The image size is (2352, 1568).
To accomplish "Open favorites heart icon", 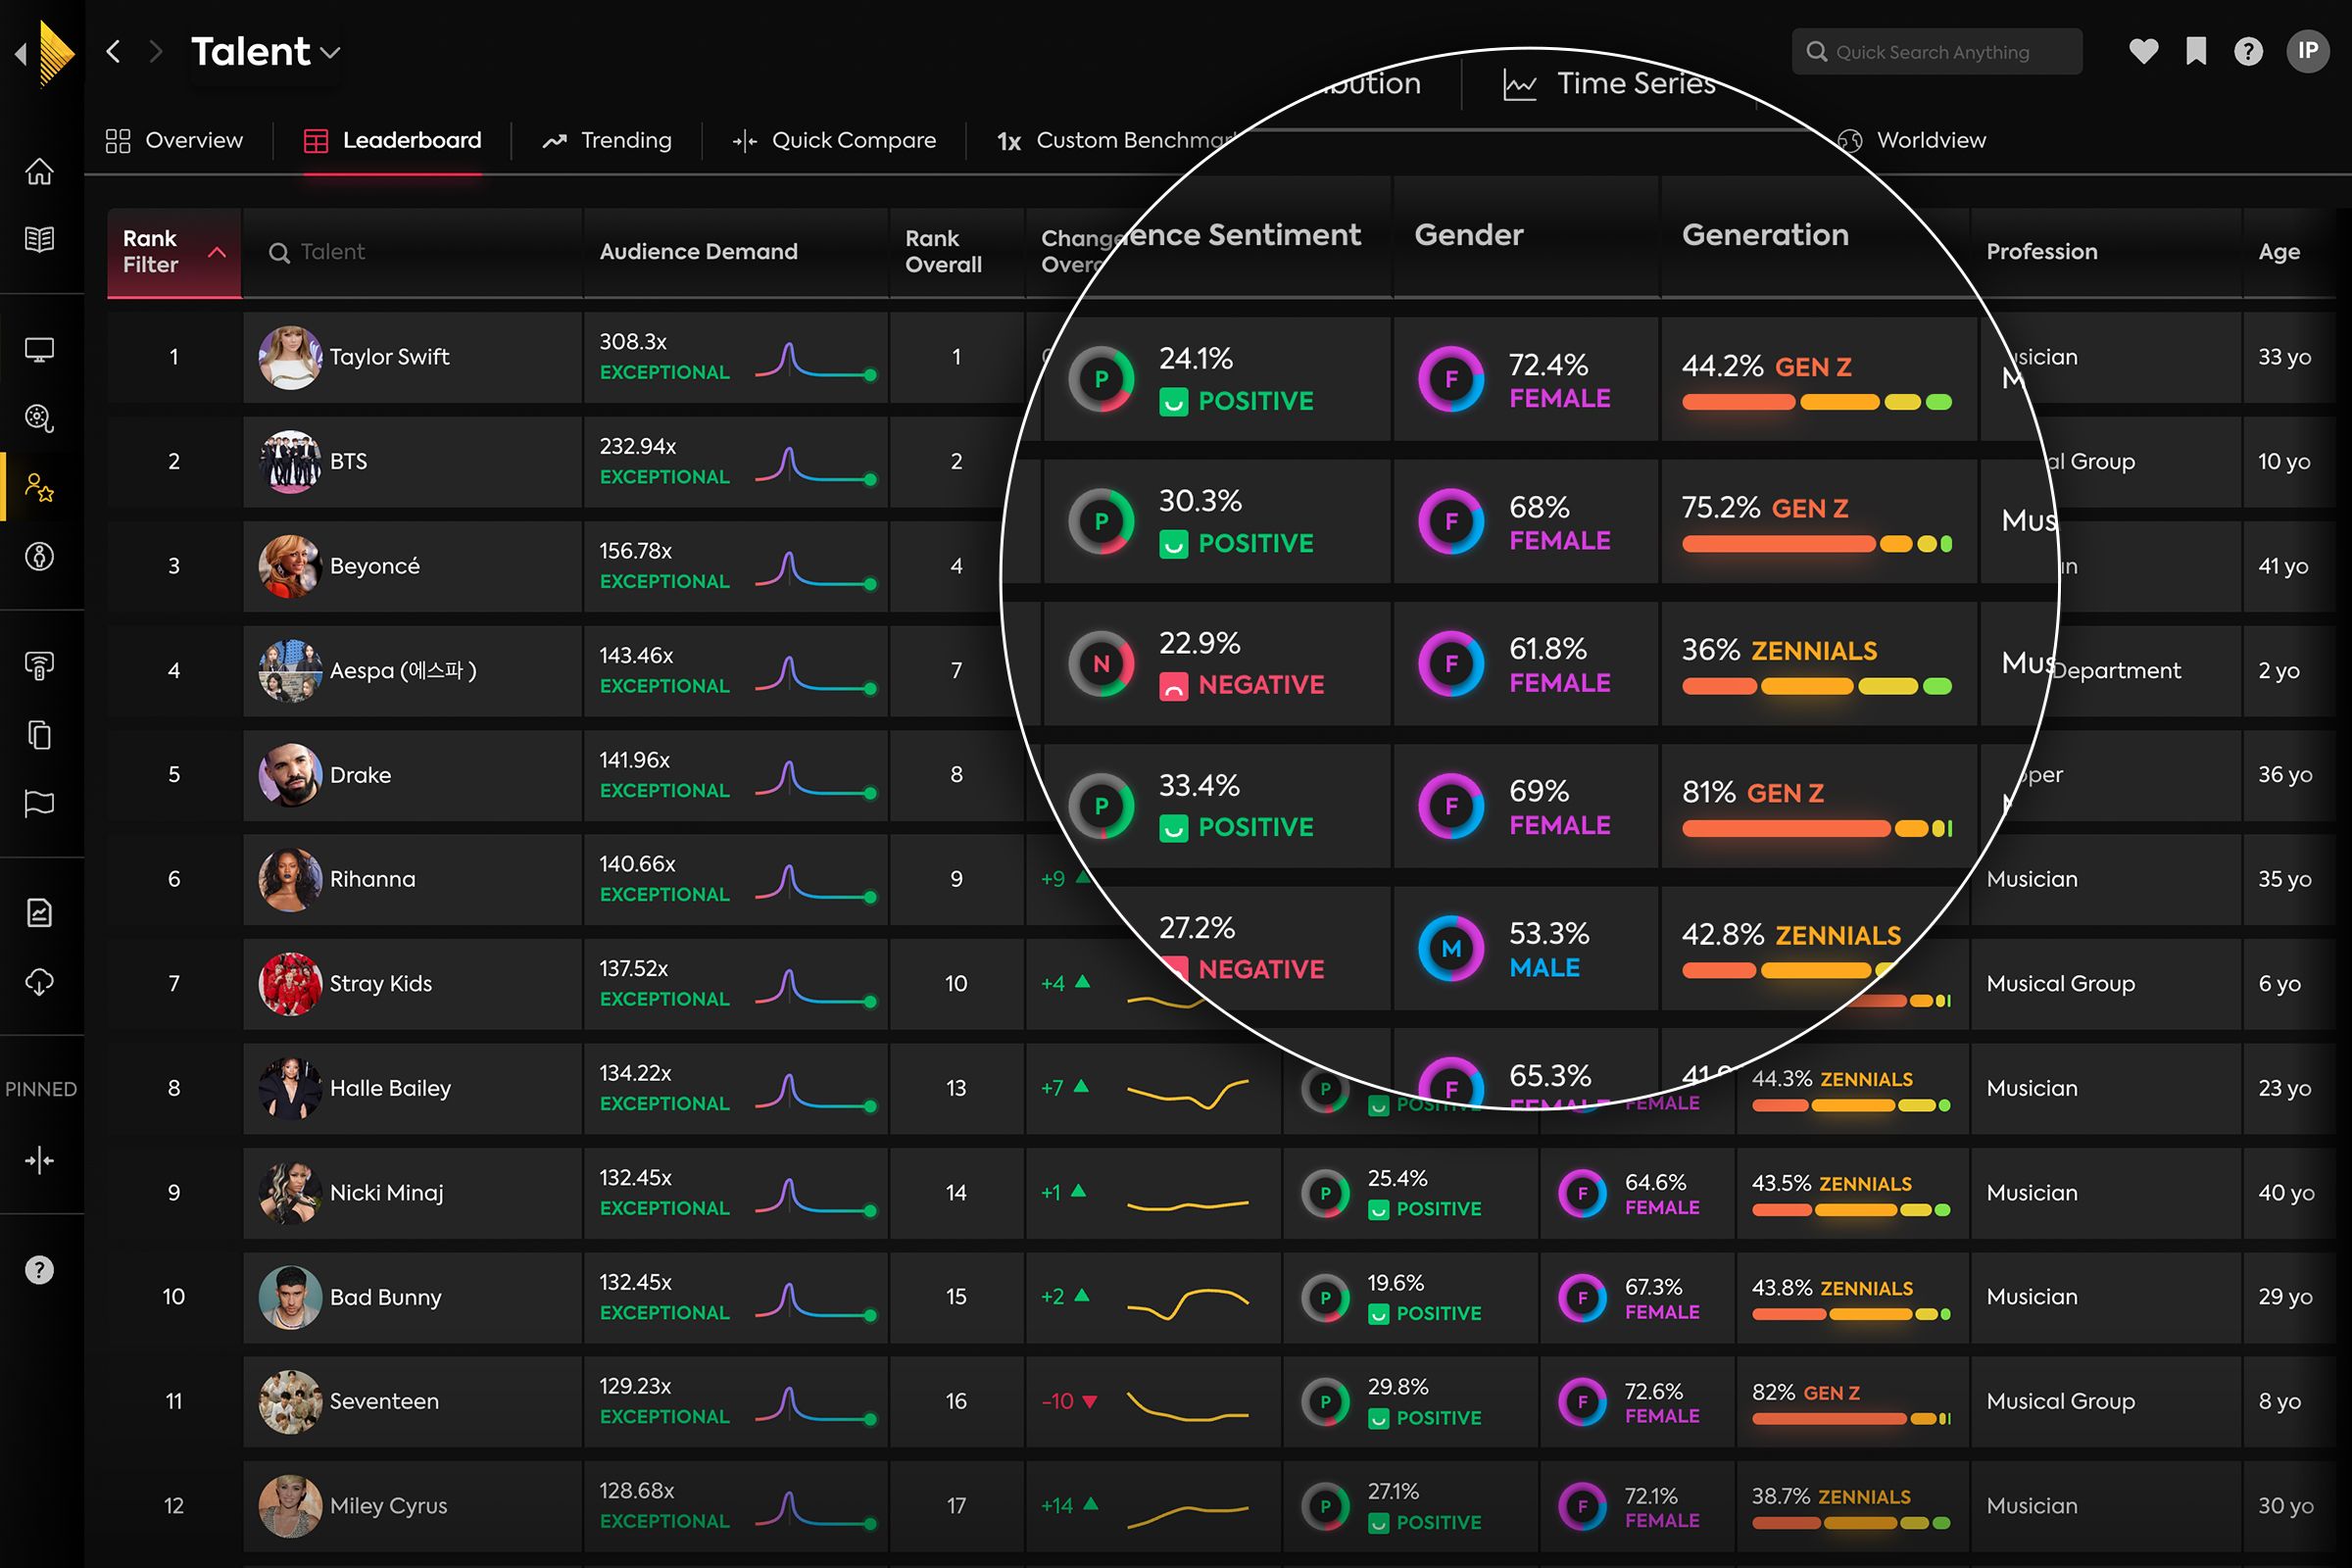I will click(2143, 51).
